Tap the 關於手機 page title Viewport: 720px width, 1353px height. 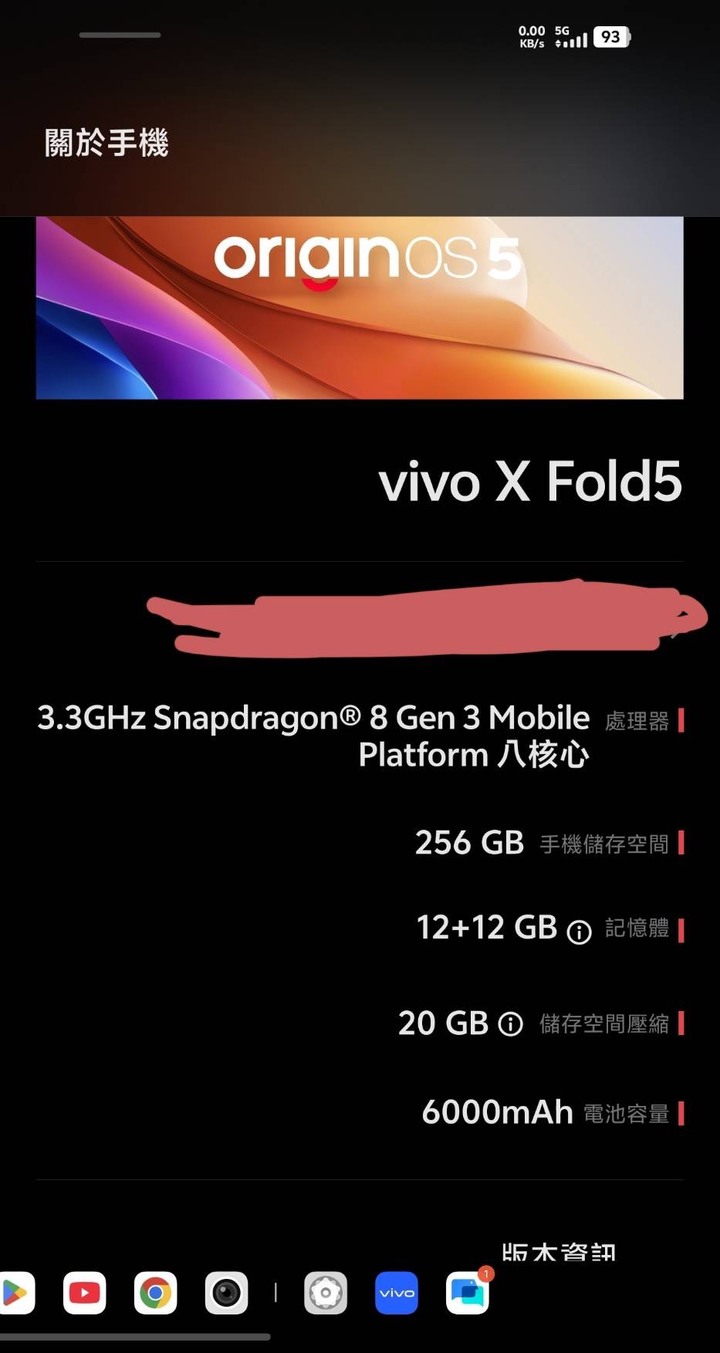click(107, 144)
